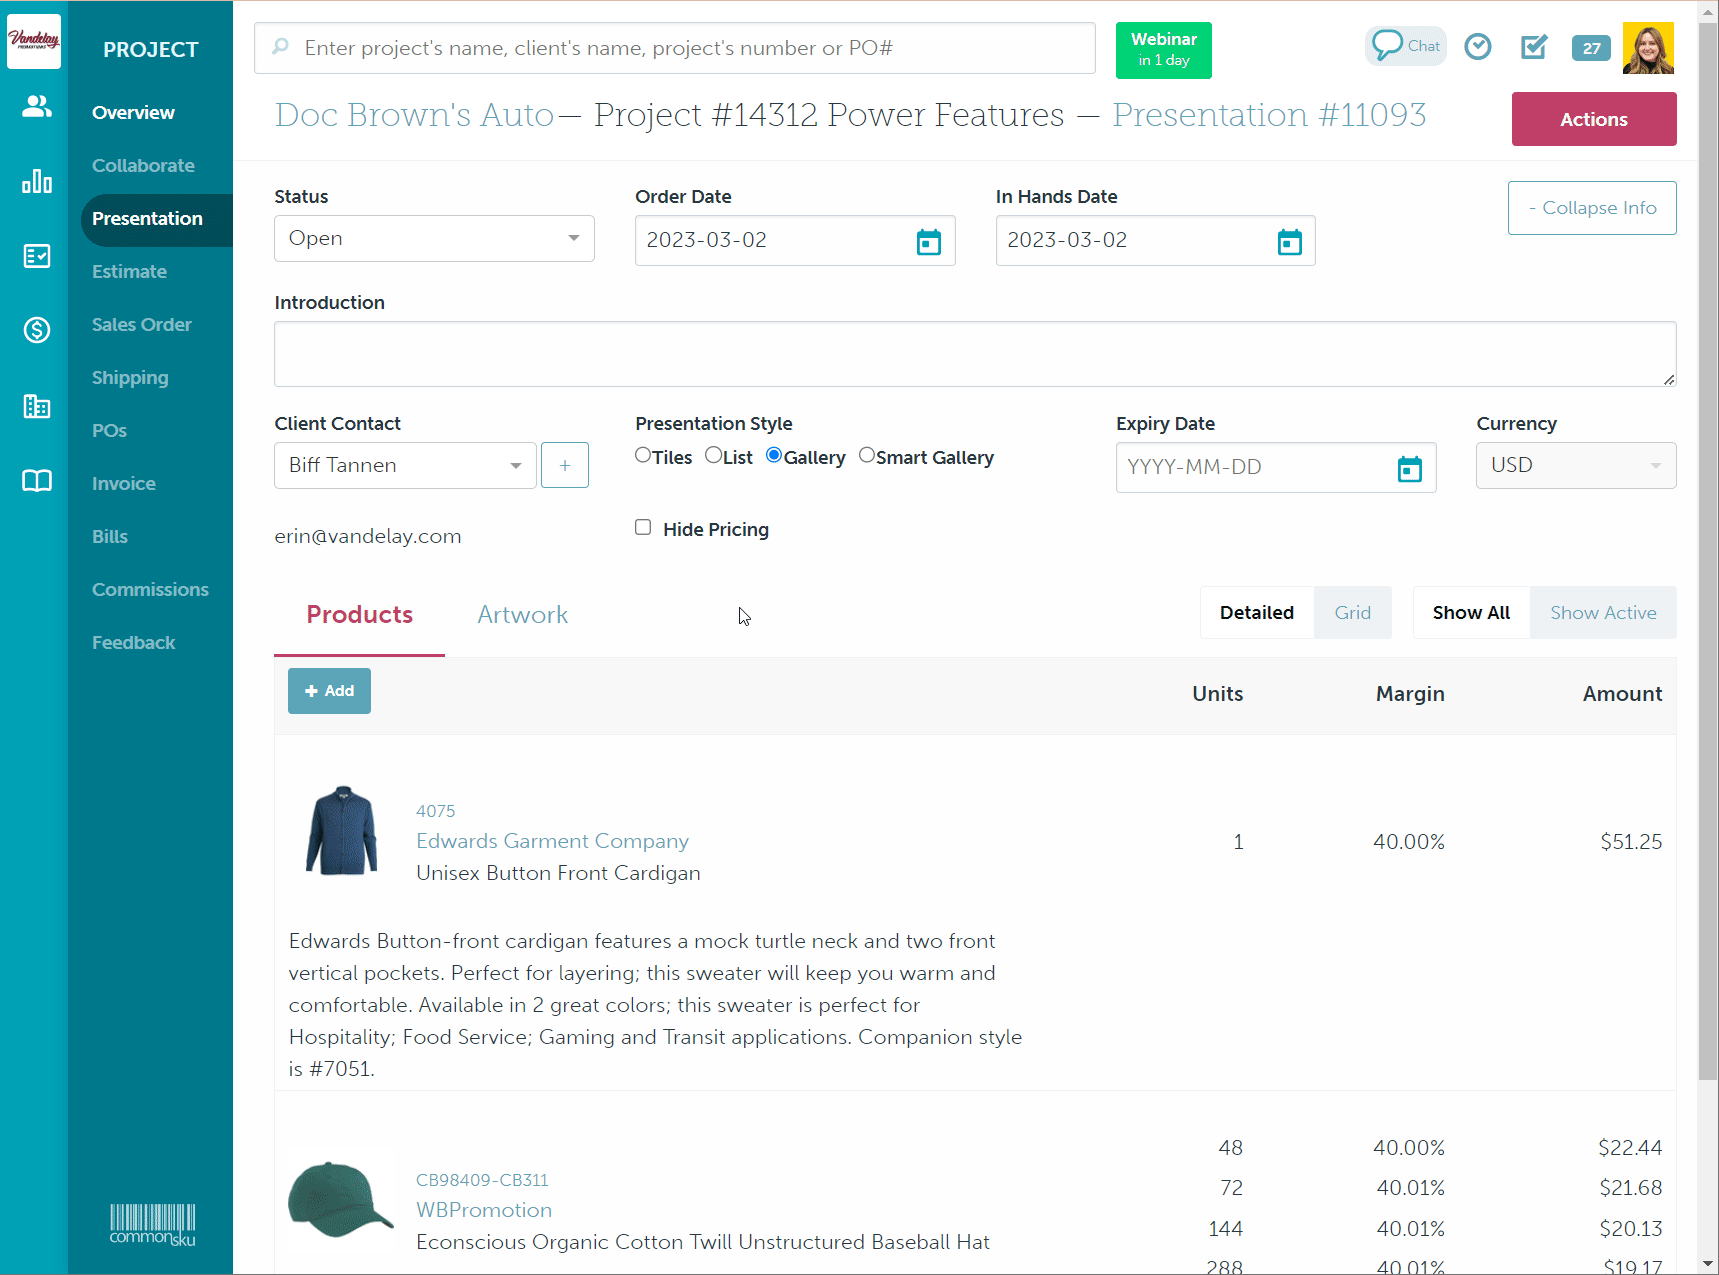The height and width of the screenshot is (1275, 1719).
Task: Enable the Hide Pricing checkbox
Action: point(643,528)
